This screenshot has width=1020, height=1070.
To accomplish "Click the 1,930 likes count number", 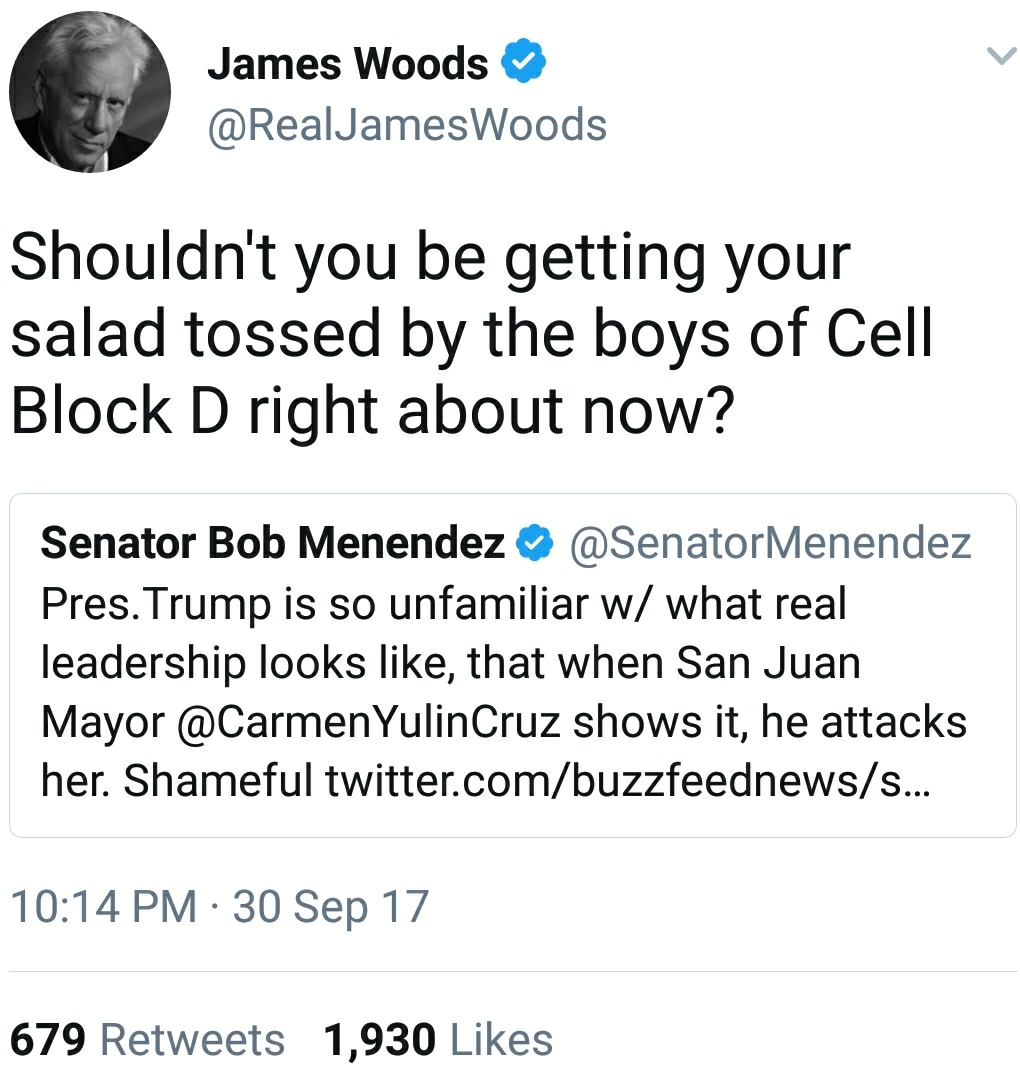I will click(x=380, y=1039).
